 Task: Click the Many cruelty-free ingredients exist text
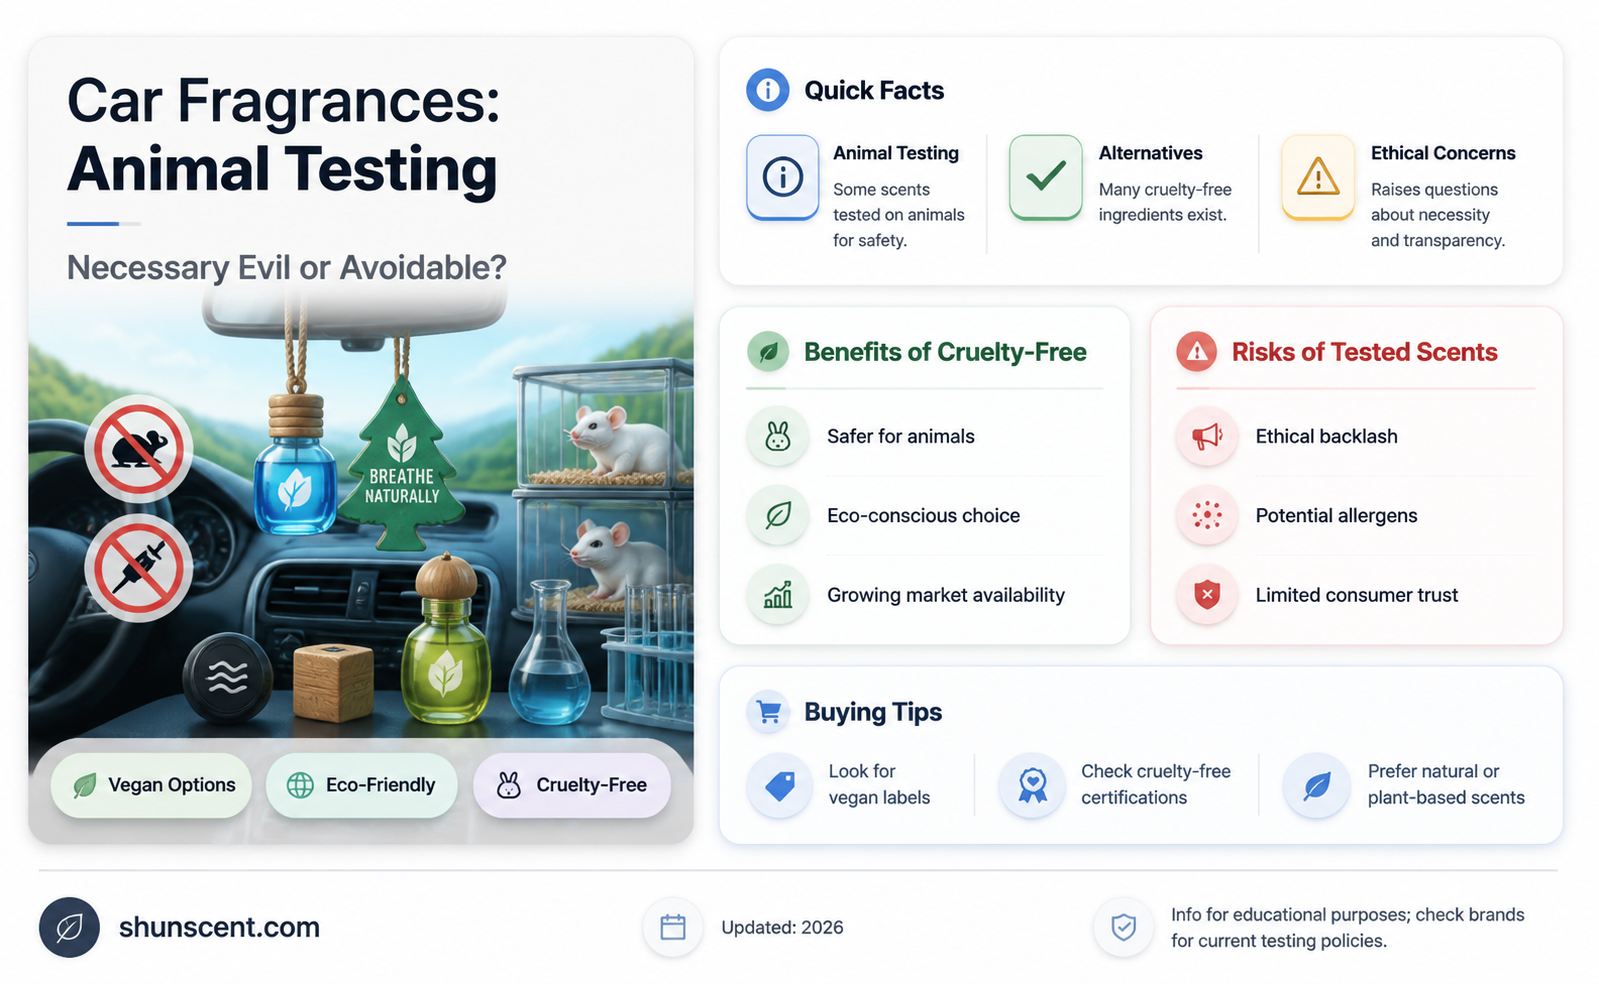(1165, 202)
